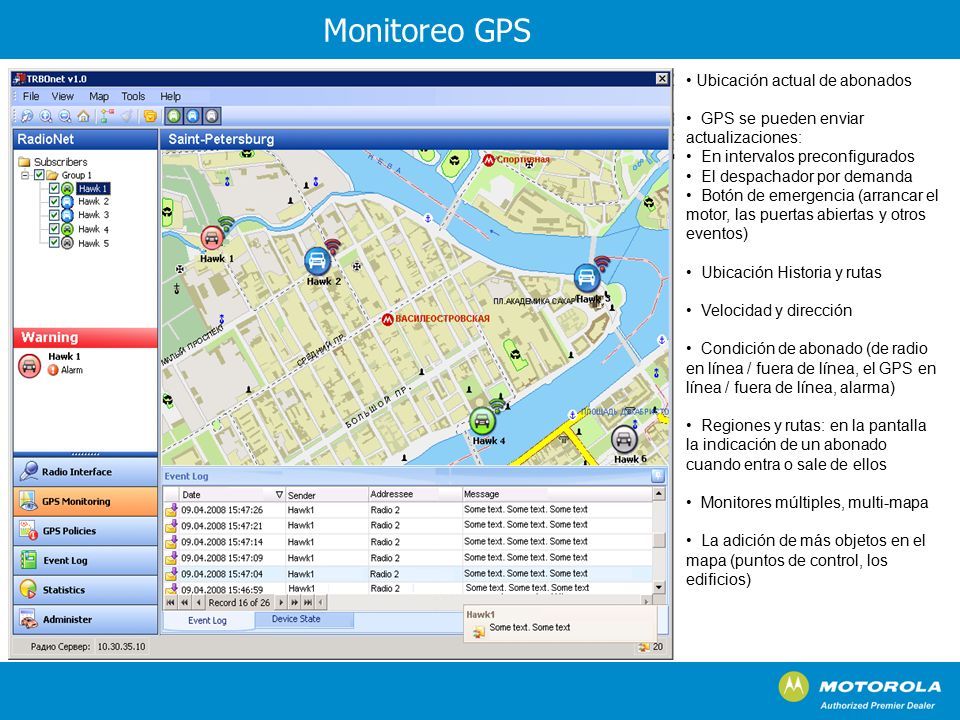Viewport: 960px width, 720px height.
Task: Select the 09.04.2008 15:47:14 log row
Action: (x=407, y=541)
